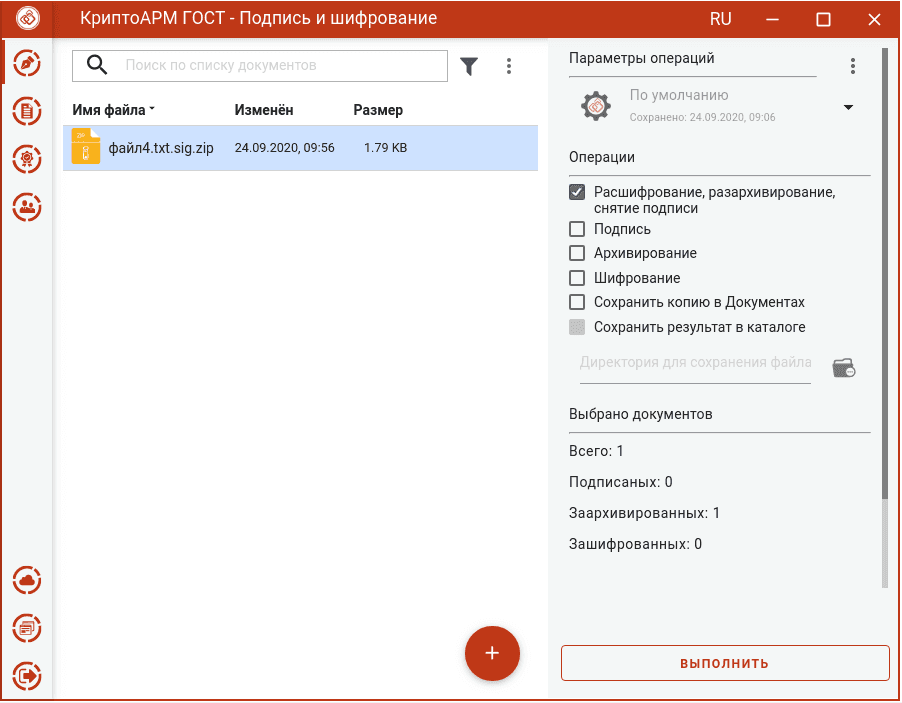
Task: Uncheck Расшифрование, разархивирование, снятие подписи
Action: click(x=577, y=192)
